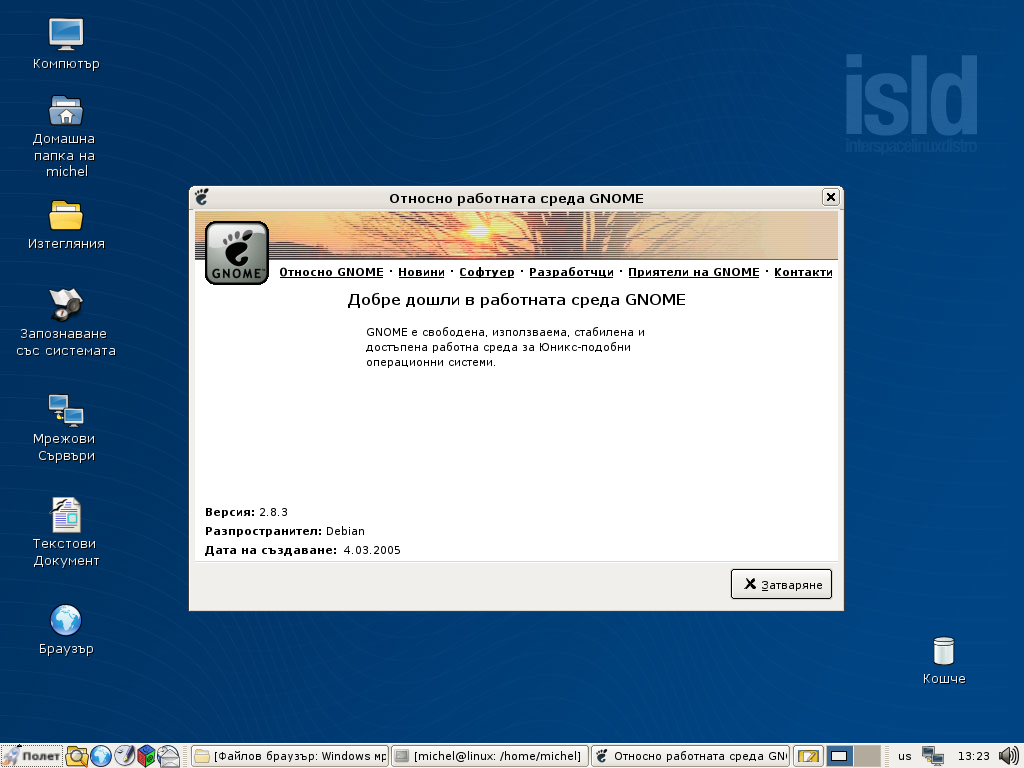Close the Относно работната среда GNOME dialog
Viewport: 1024px width, 768px height.
coord(830,197)
